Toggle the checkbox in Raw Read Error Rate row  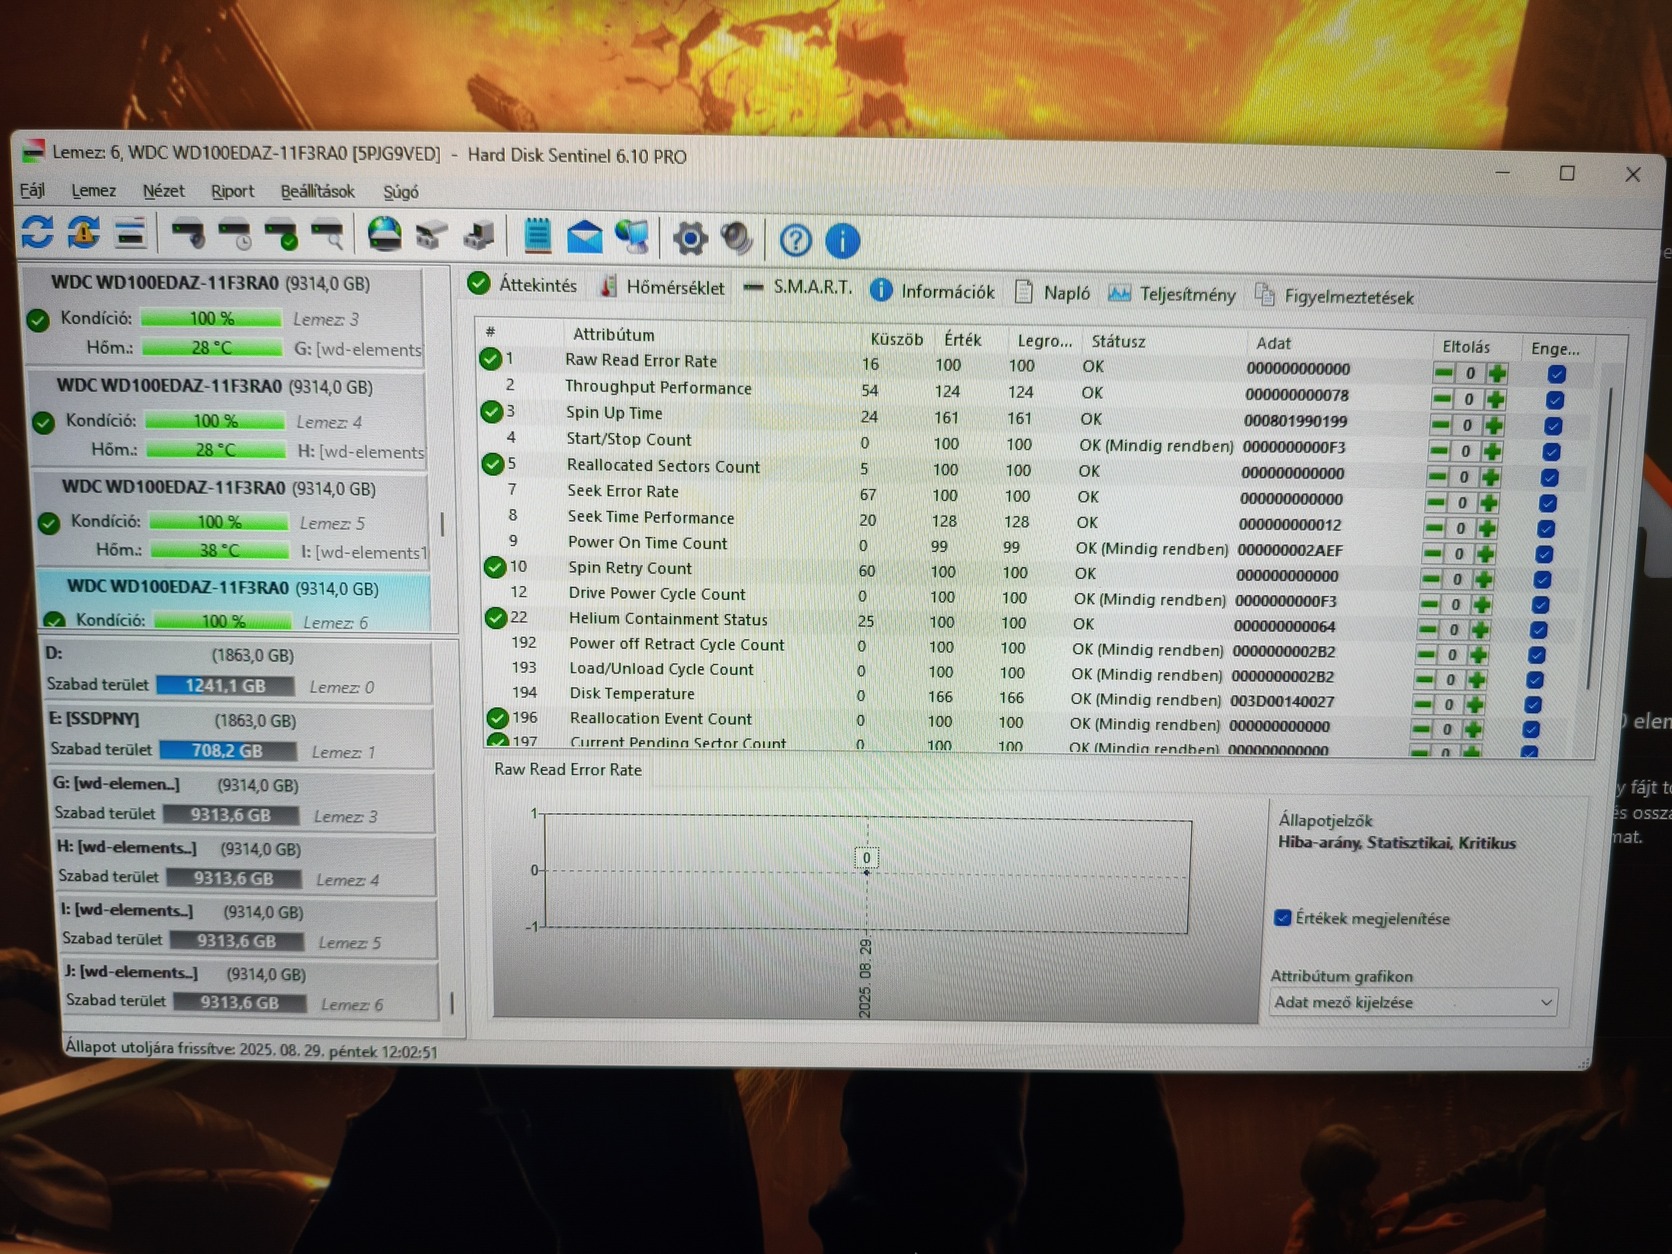(x=1556, y=374)
